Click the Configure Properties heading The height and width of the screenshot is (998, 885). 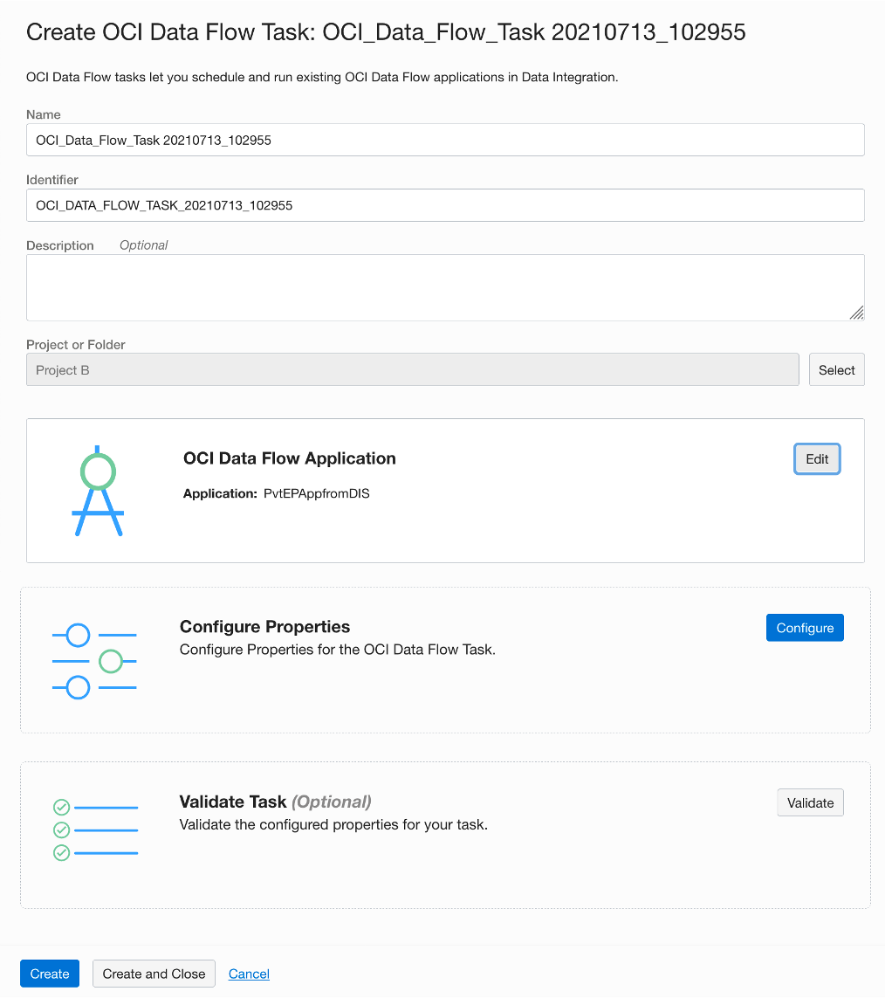pos(265,627)
